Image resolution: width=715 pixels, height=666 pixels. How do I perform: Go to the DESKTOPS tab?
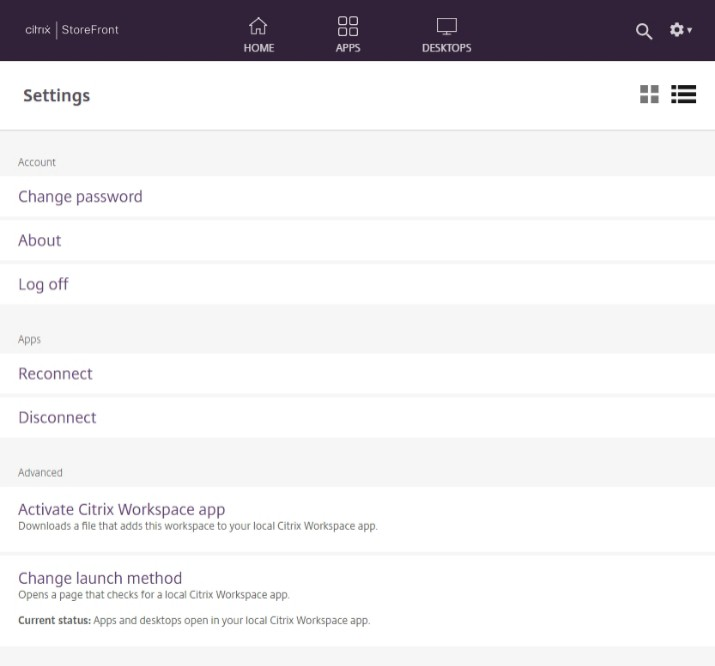(446, 35)
